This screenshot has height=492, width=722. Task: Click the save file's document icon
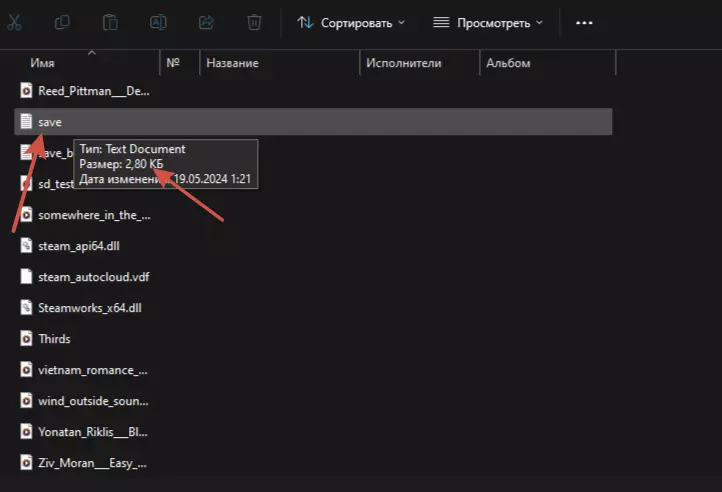click(26, 122)
